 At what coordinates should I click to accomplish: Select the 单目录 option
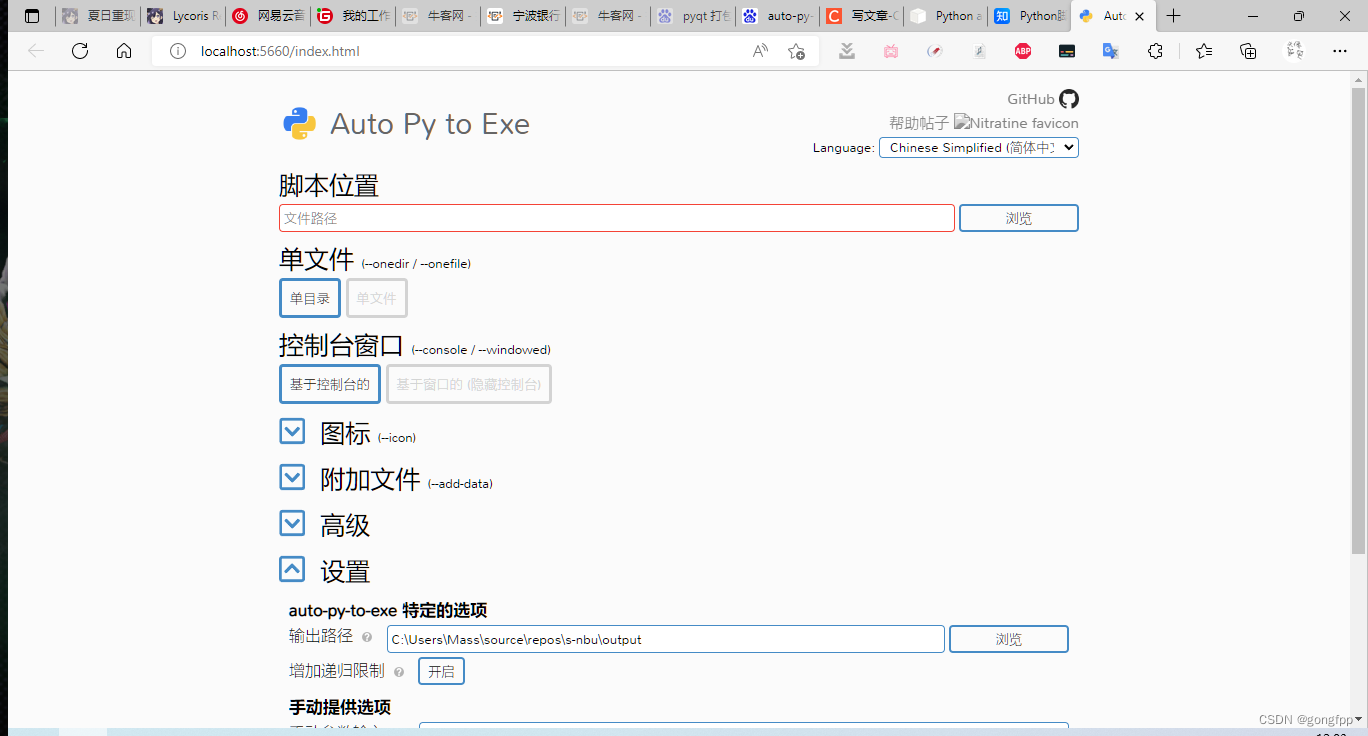310,298
